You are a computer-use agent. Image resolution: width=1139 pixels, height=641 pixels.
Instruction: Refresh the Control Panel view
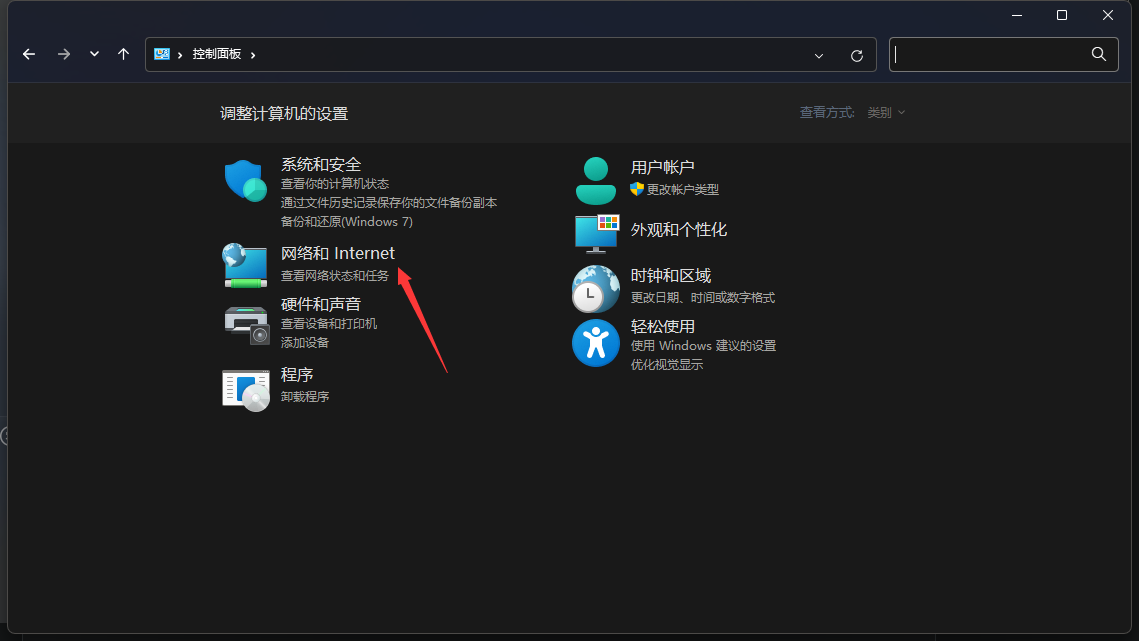(x=857, y=55)
